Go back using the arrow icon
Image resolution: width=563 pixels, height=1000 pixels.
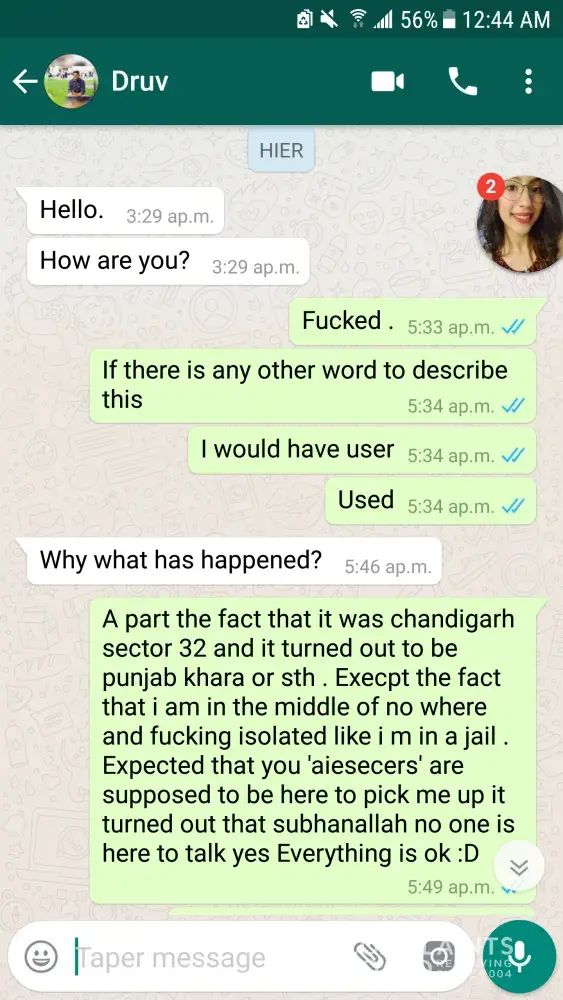pos(24,82)
